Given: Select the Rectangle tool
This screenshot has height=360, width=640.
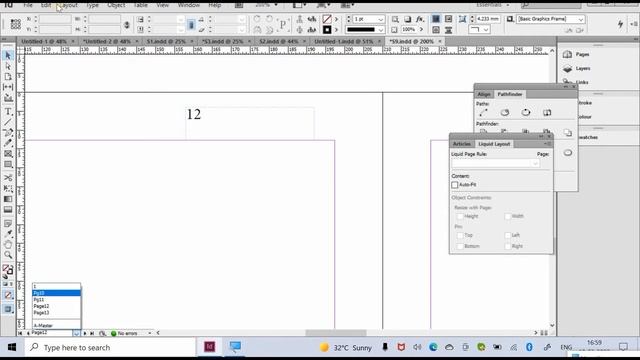Looking at the screenshot, I should tap(8, 164).
